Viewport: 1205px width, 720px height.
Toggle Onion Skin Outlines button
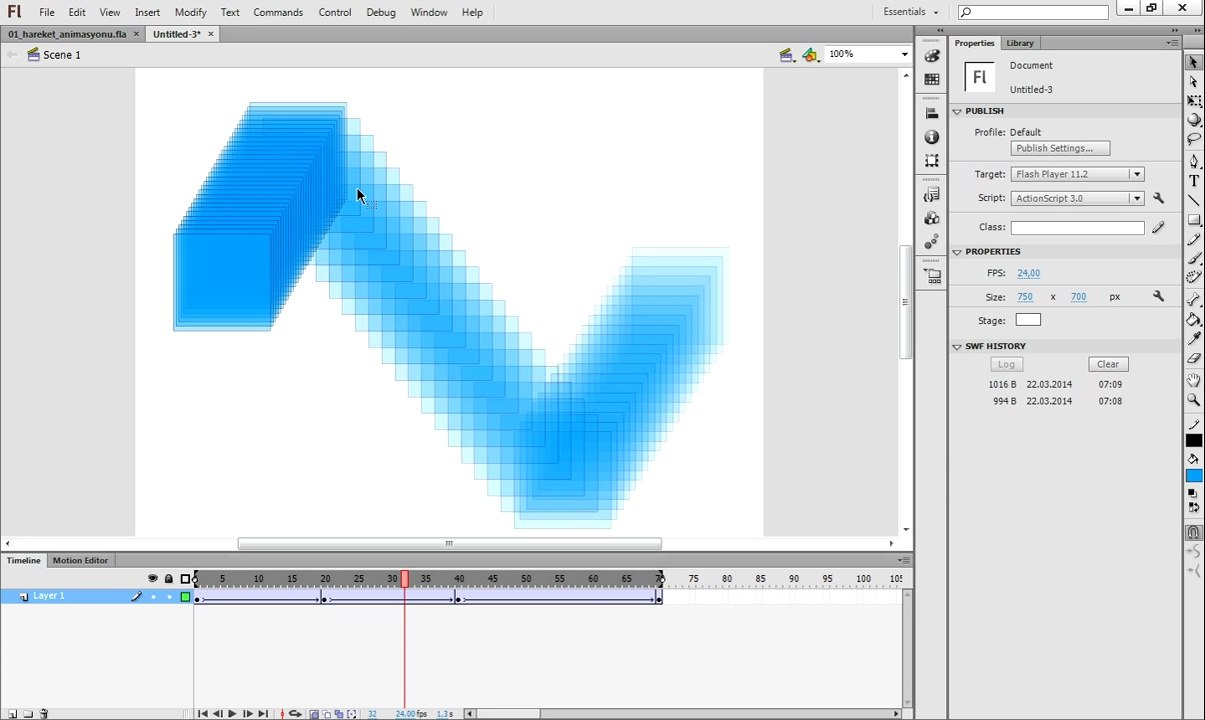[x=326, y=714]
